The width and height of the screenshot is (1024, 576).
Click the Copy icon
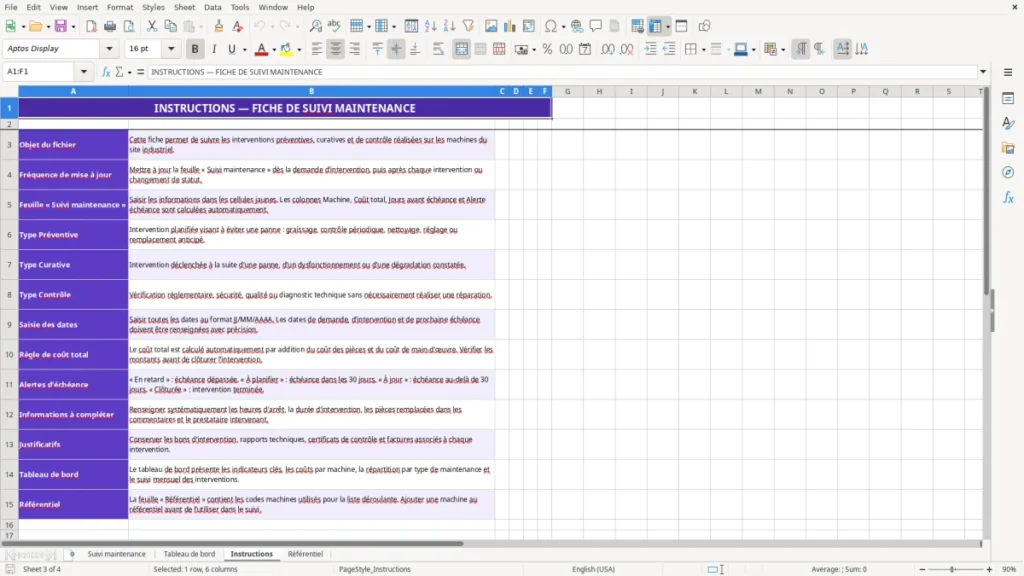point(170,26)
